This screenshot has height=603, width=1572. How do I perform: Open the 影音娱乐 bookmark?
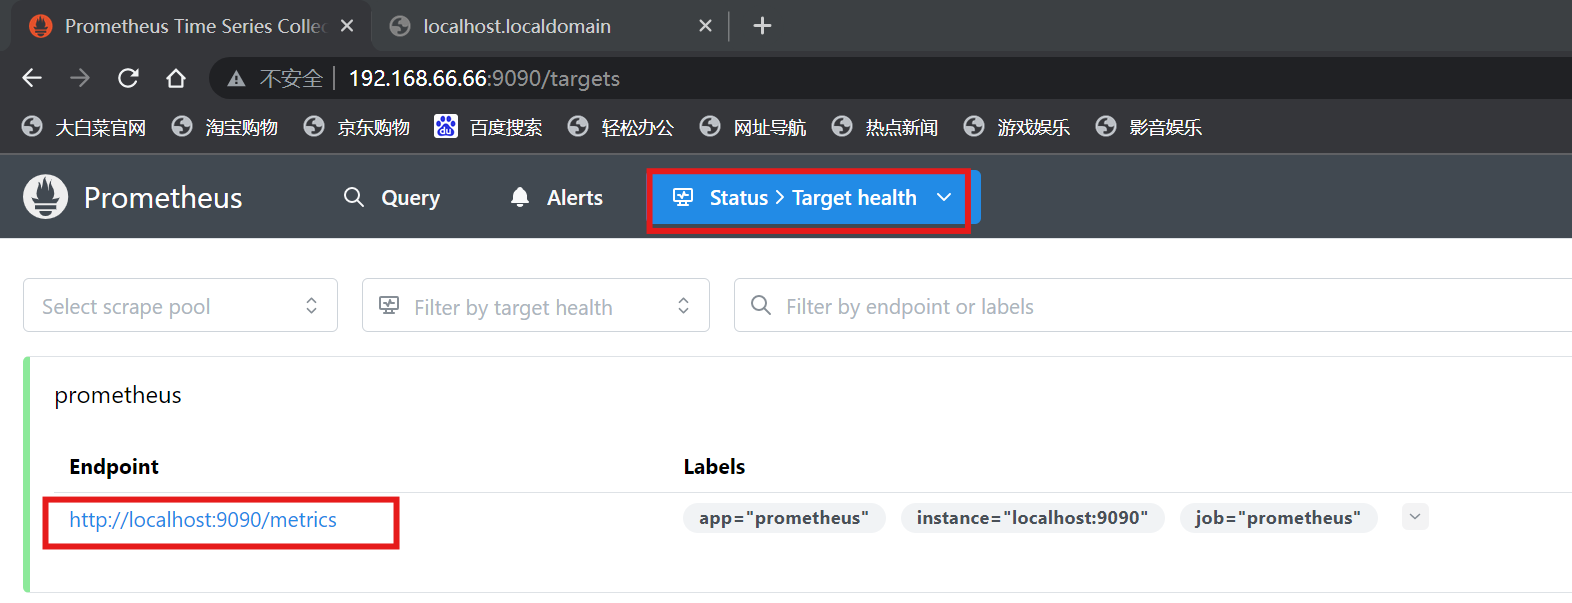[x=1148, y=127]
